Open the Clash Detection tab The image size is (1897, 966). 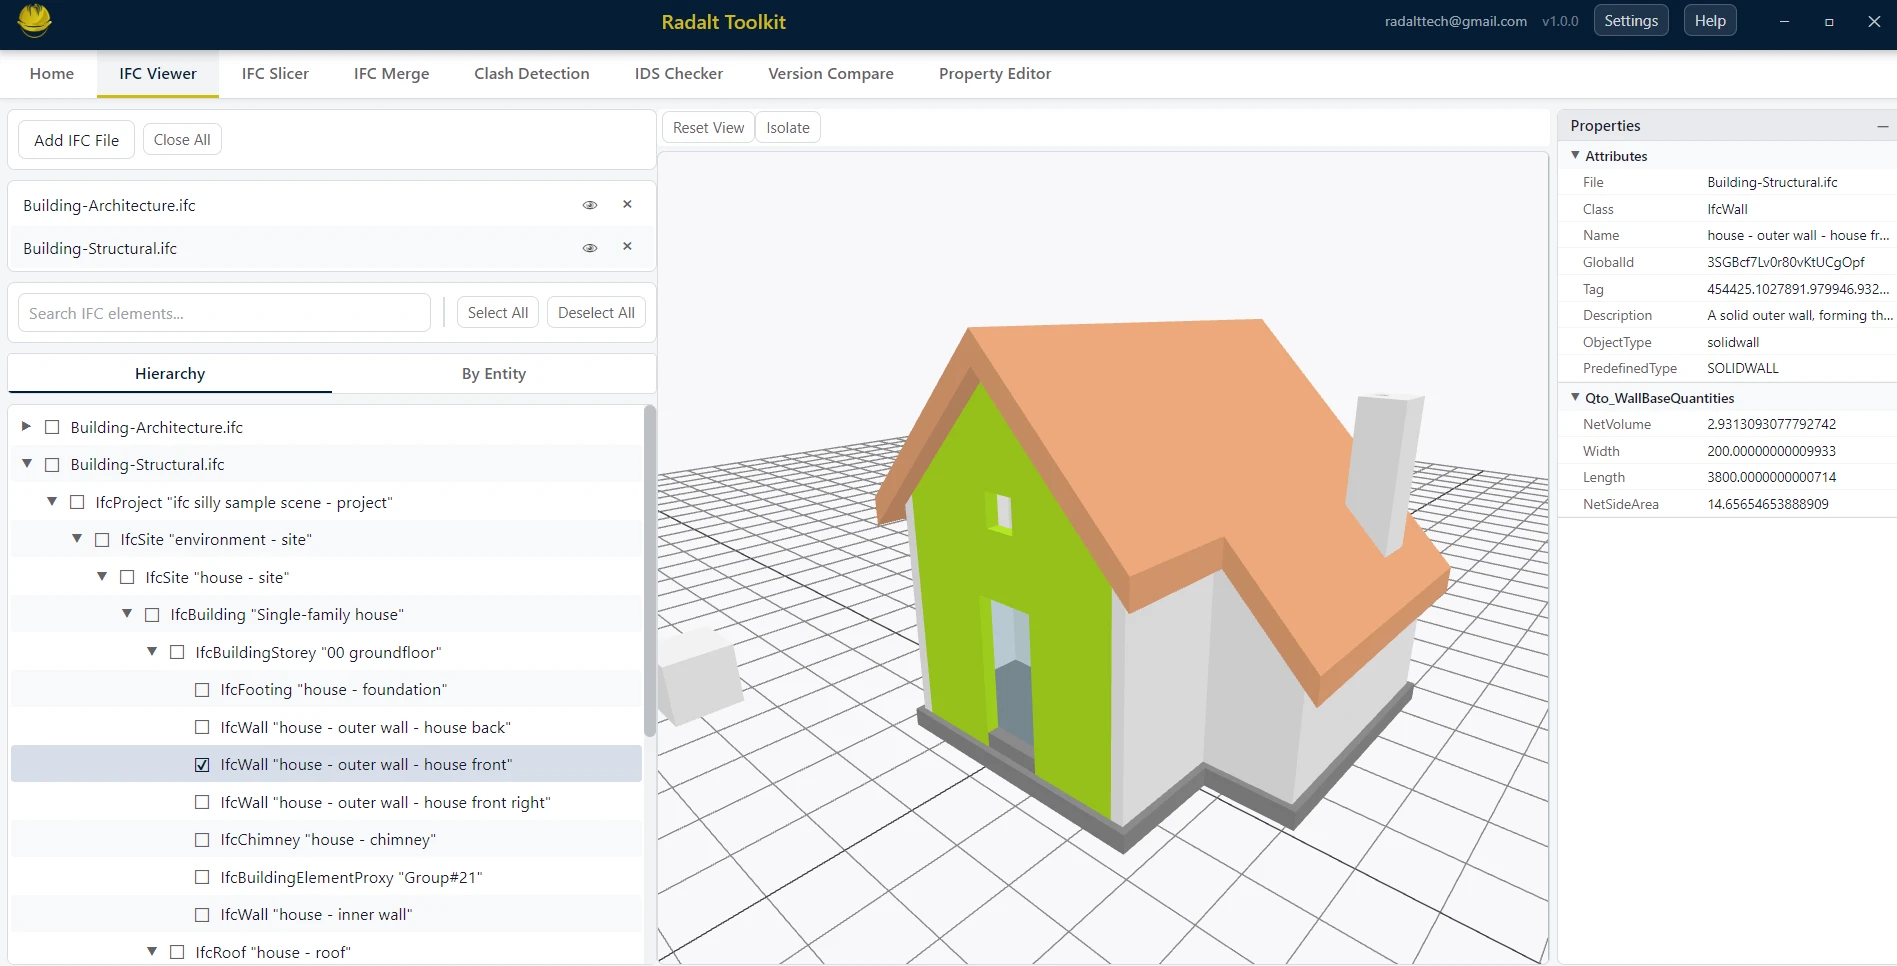tap(531, 73)
